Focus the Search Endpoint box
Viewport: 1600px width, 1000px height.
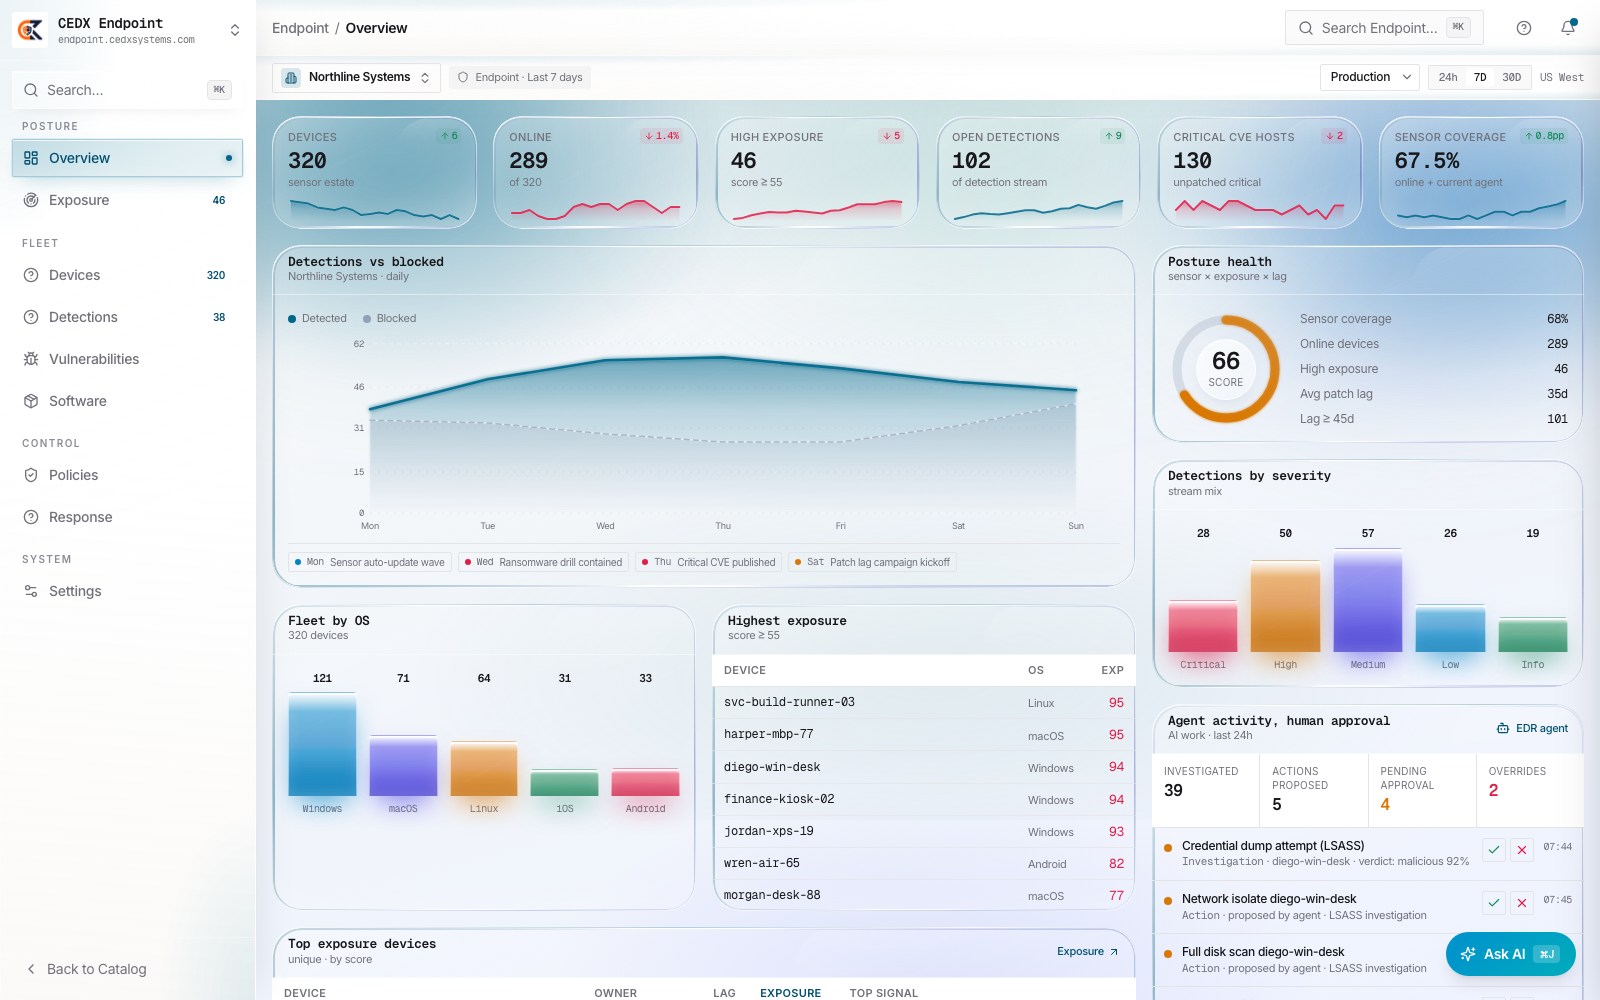pos(1384,28)
